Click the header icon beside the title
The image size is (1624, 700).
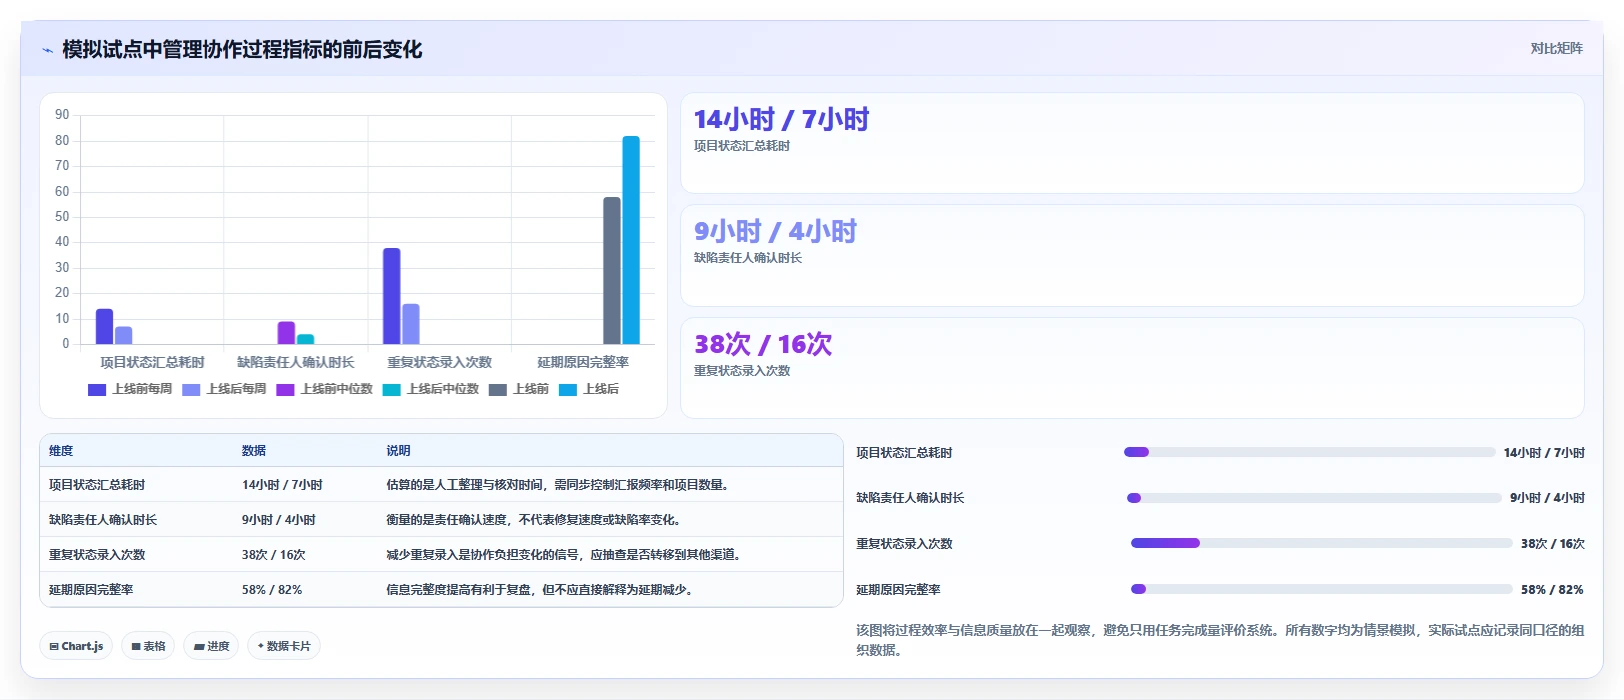(x=47, y=50)
